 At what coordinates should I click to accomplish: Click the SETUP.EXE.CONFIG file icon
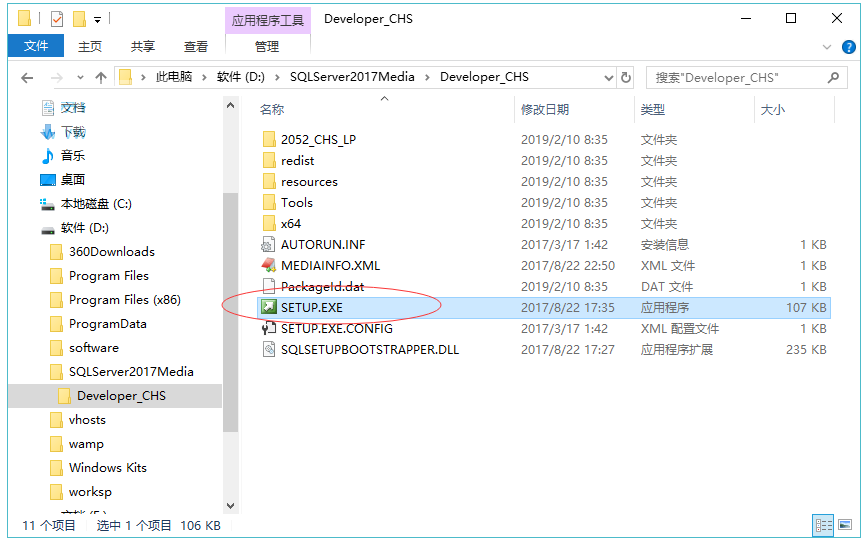pyautogui.click(x=268, y=328)
